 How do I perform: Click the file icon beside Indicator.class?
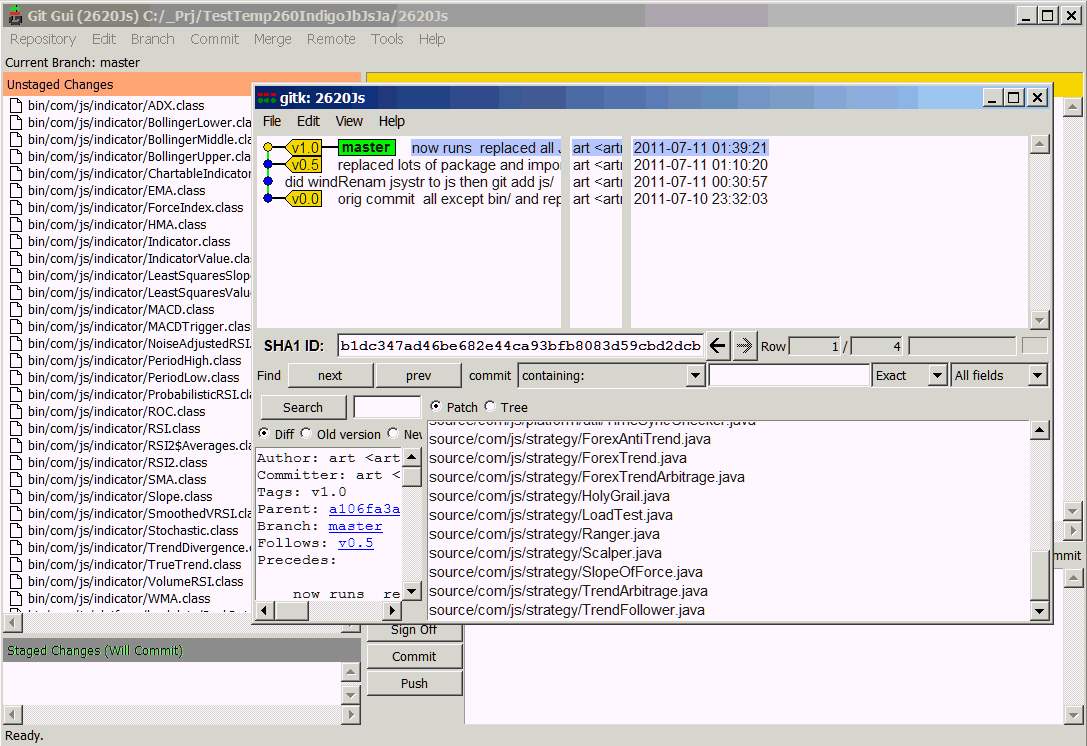[15, 241]
